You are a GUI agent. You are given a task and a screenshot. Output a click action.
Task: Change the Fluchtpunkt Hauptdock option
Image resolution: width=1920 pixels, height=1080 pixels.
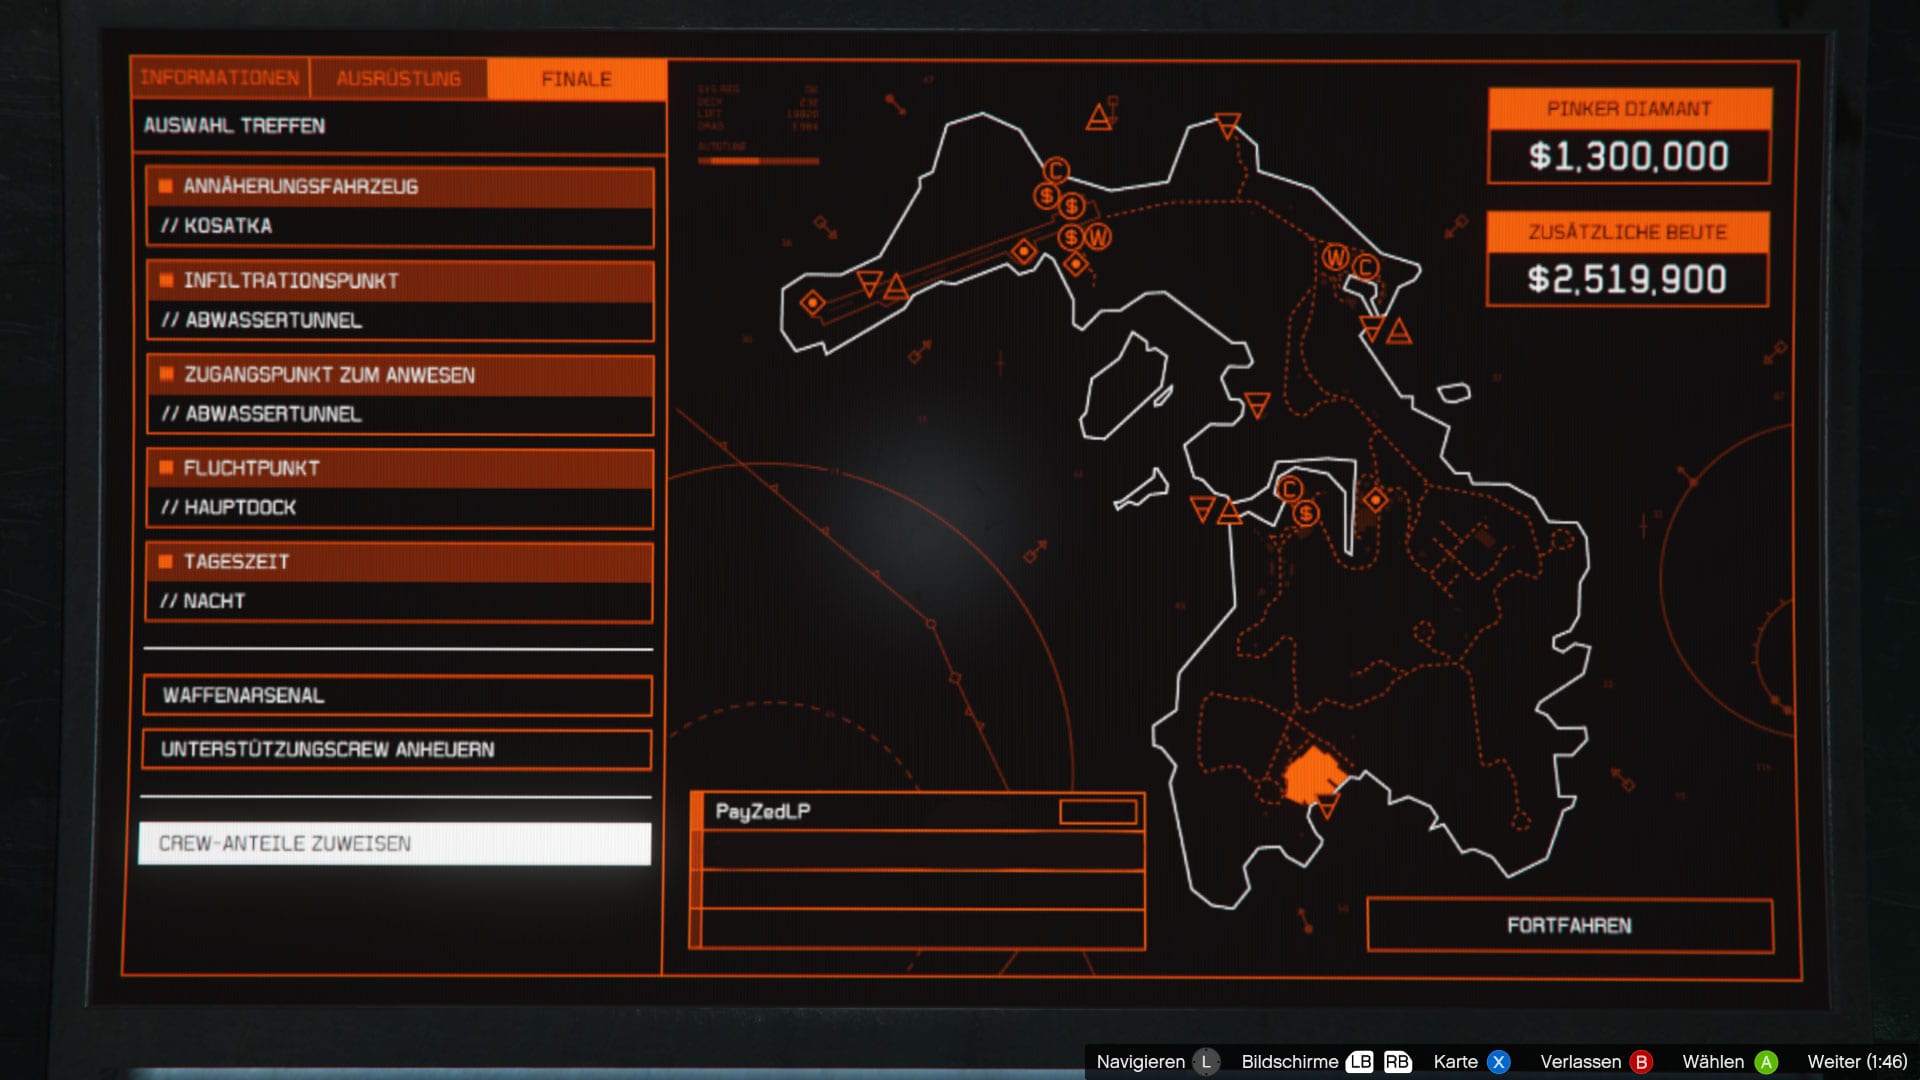[399, 488]
